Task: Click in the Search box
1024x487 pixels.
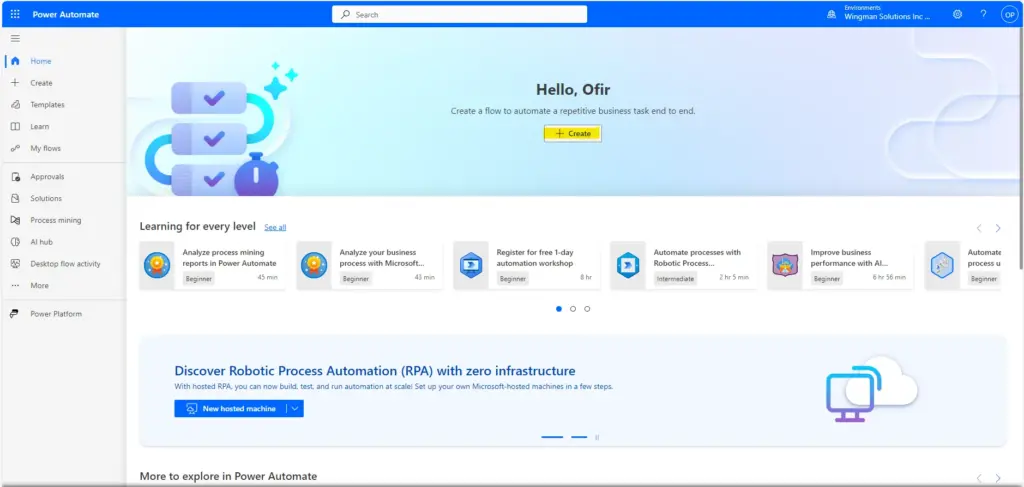Action: click(460, 14)
